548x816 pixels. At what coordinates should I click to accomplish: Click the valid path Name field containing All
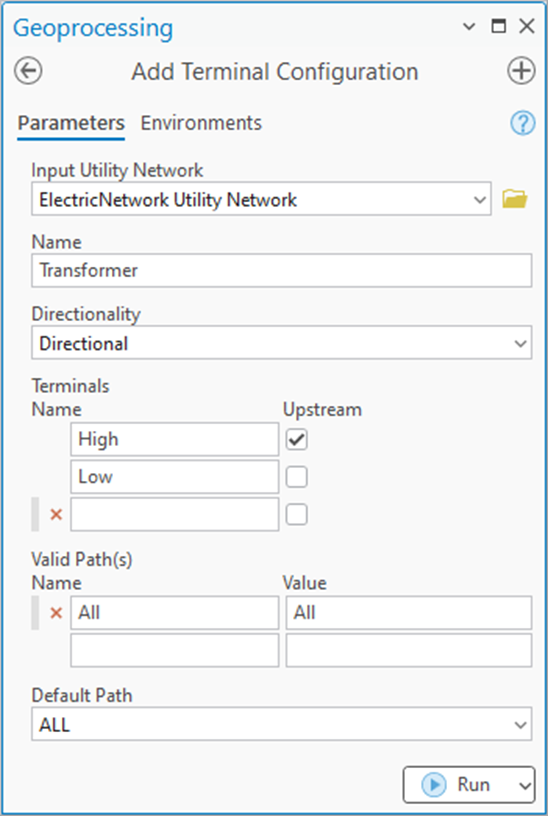(175, 613)
